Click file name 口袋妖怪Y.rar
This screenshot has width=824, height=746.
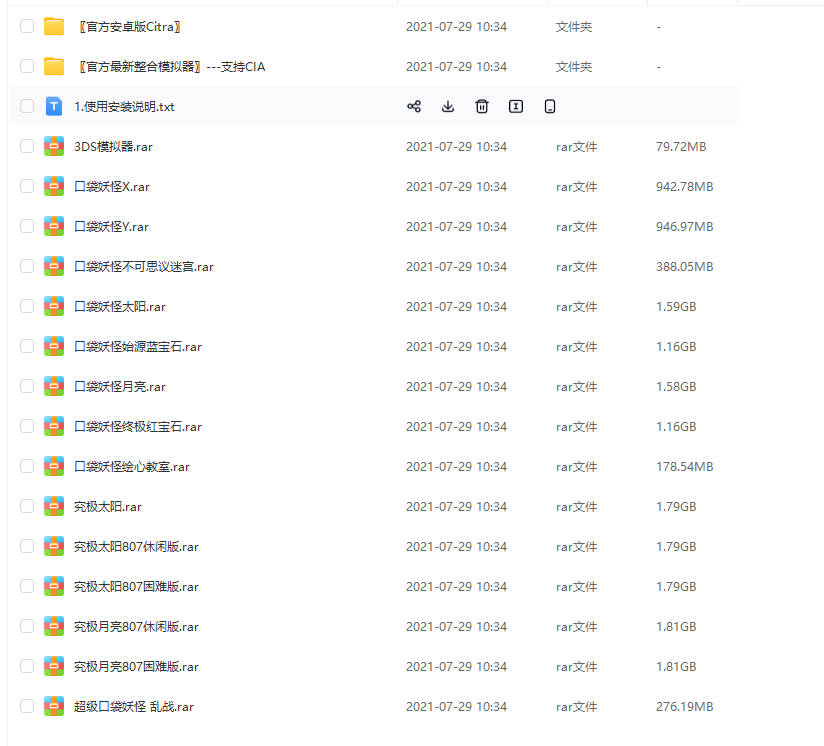(111, 226)
